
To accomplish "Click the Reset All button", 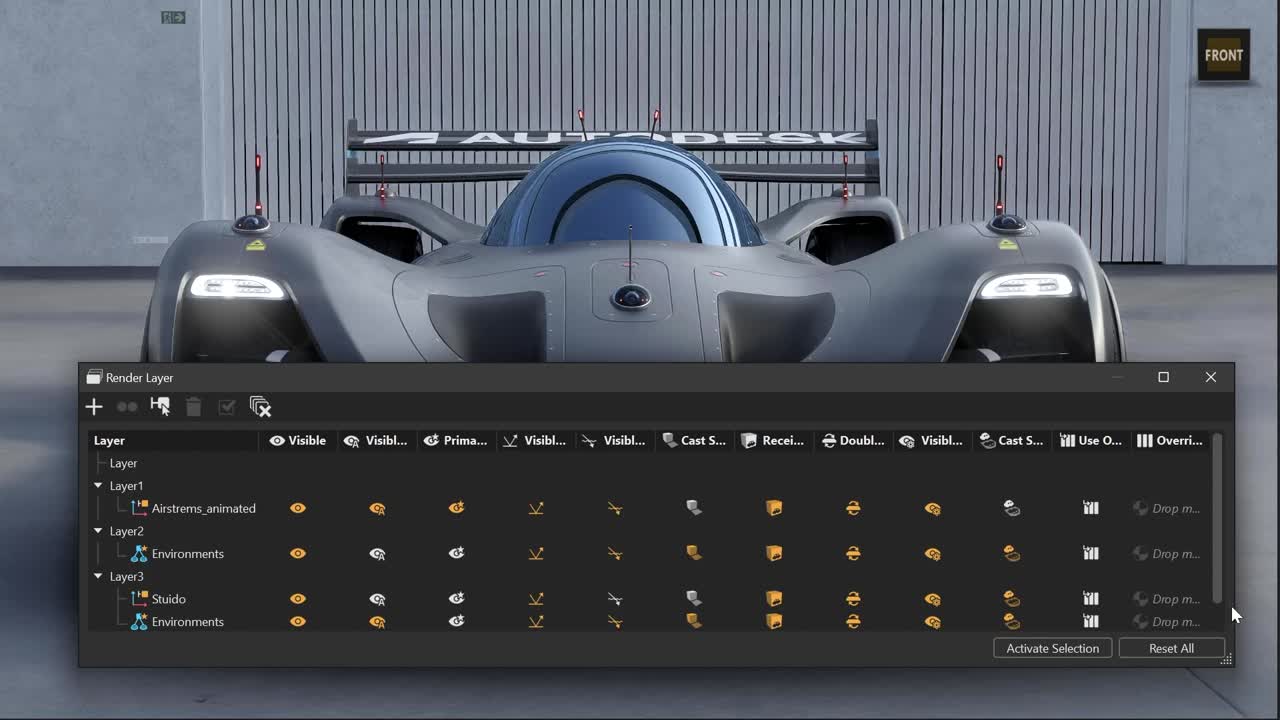I will pos(1171,648).
